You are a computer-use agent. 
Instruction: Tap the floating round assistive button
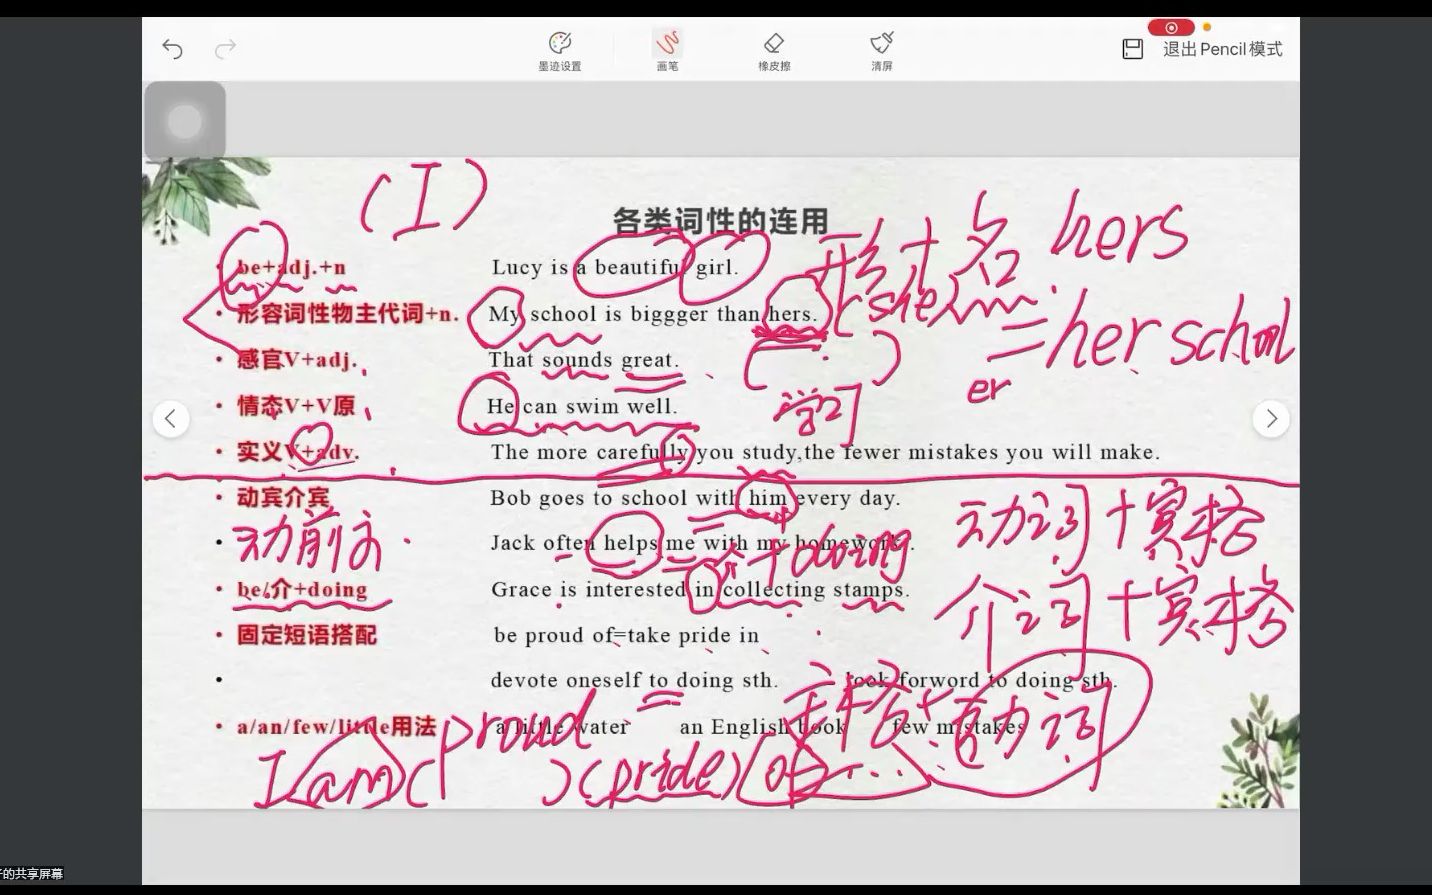[x=184, y=122]
